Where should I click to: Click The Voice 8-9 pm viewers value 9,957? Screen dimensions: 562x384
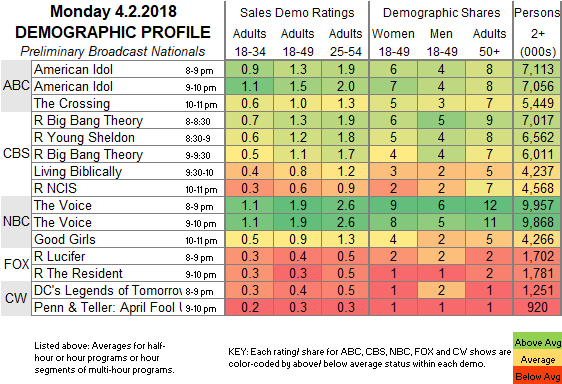click(x=538, y=205)
